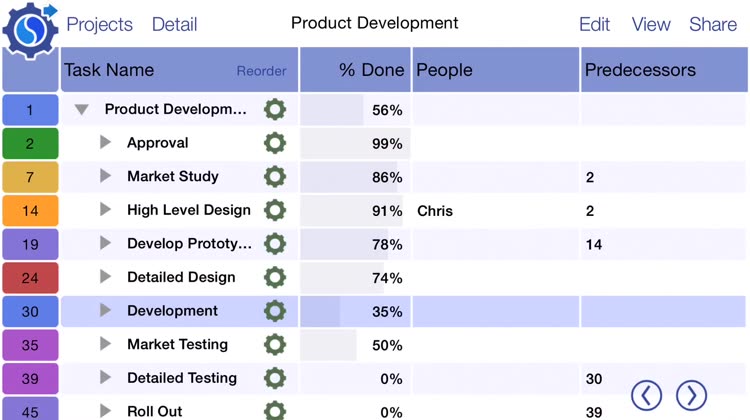Select the red row number 24
Viewport: 750px width, 420px height.
30,278
